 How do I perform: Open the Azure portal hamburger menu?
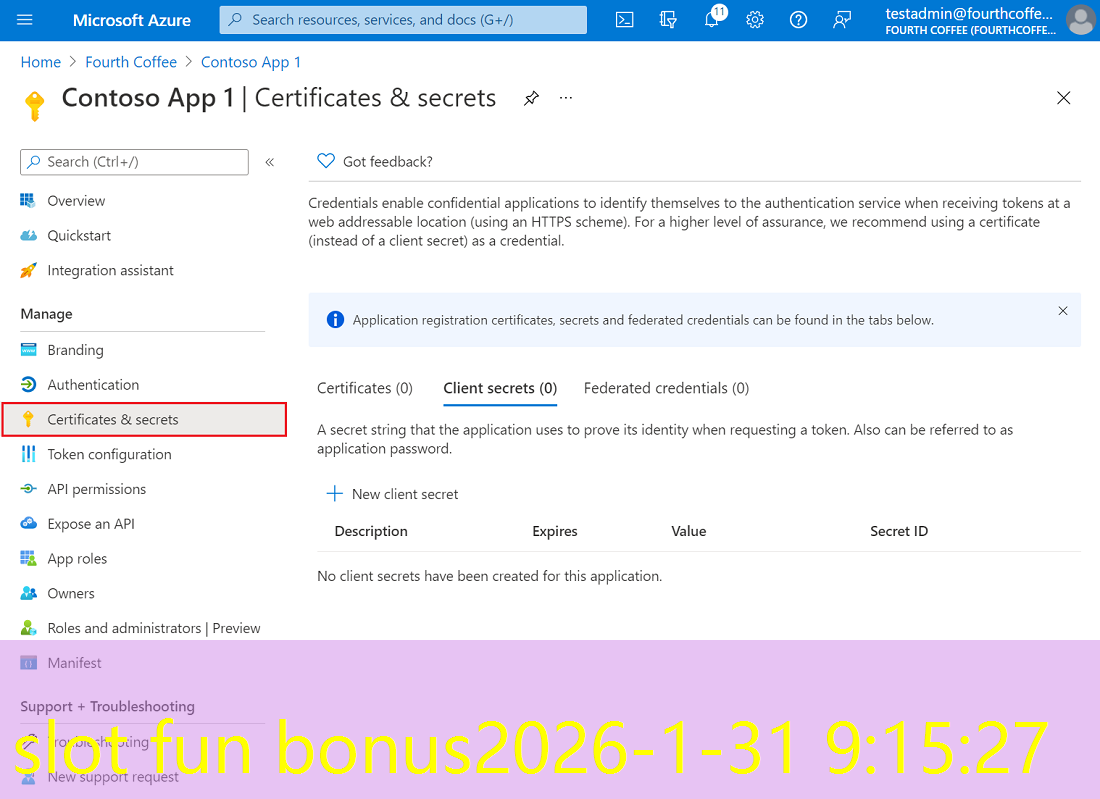tap(25, 20)
